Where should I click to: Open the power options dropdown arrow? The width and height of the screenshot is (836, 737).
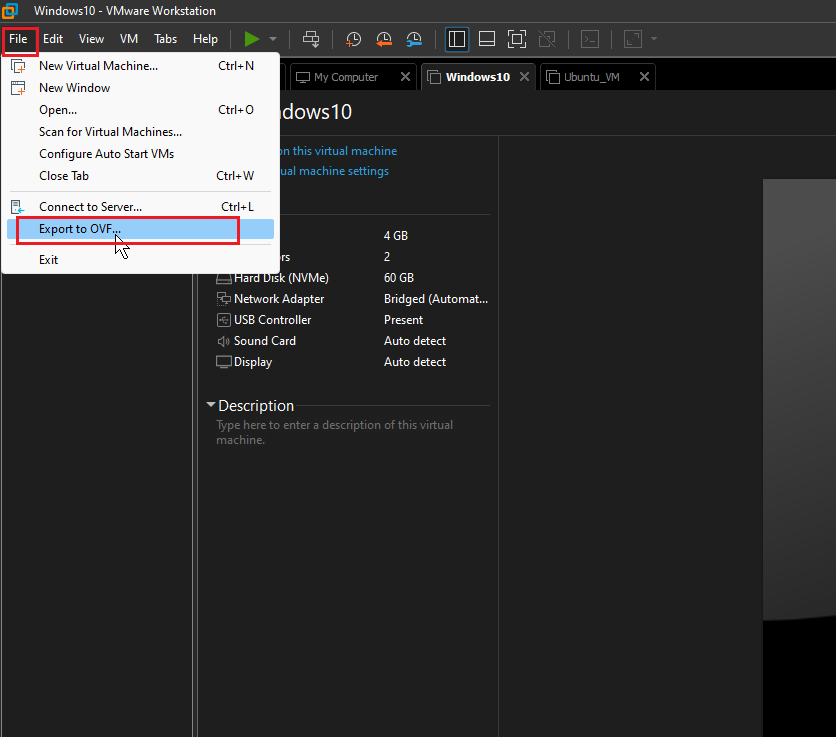point(273,39)
